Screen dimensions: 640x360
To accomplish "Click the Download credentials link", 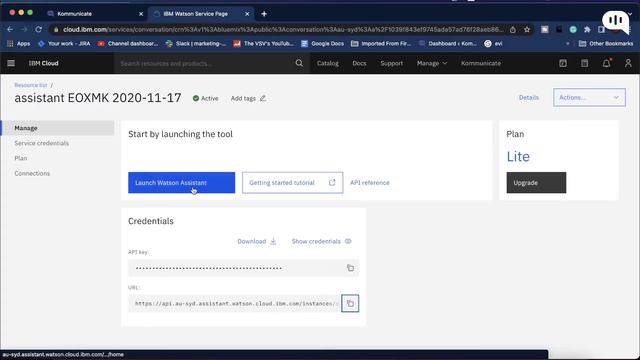I will click(257, 242).
